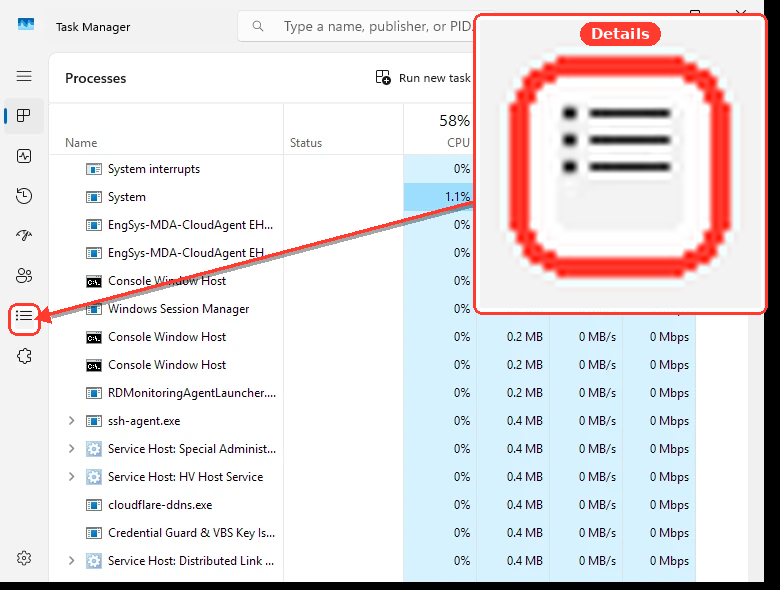Click the Task Manager app icon
780x590 pixels.
[26, 24]
